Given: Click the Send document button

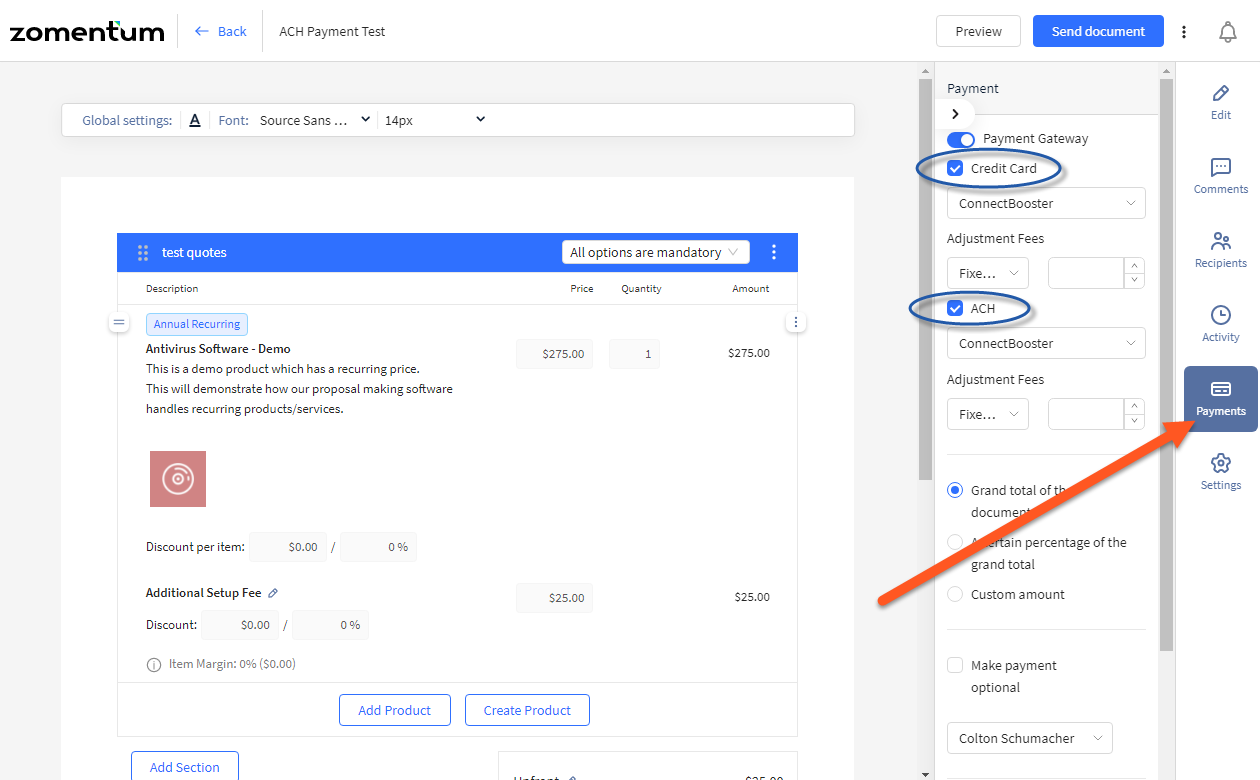Looking at the screenshot, I should click(1098, 31).
